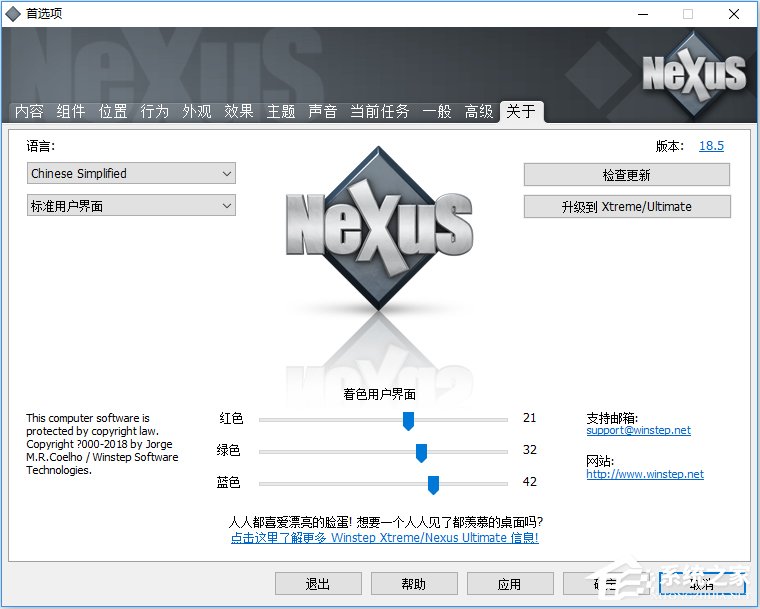Open the 内容 tab
760x609 pixels.
29,112
